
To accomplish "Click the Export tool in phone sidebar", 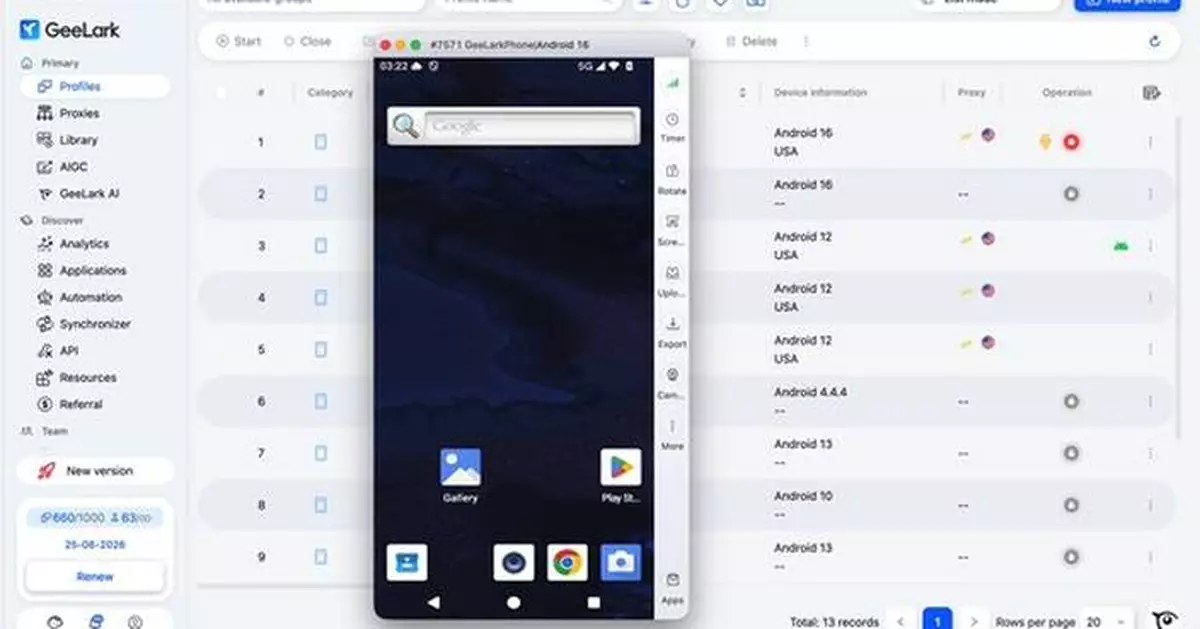I will click(672, 332).
